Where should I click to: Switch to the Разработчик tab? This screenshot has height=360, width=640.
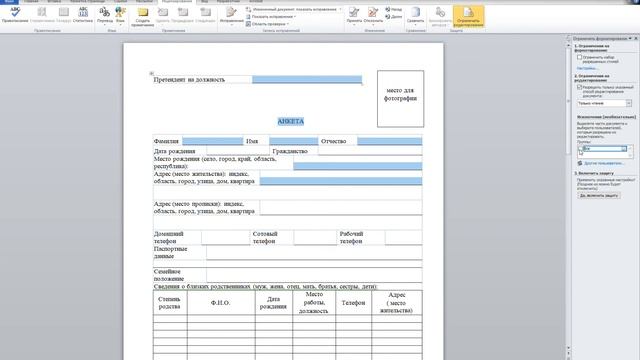pyautogui.click(x=229, y=2)
